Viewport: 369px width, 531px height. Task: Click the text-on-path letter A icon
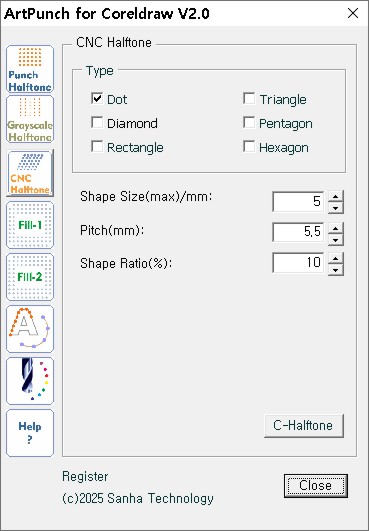[x=30, y=329]
